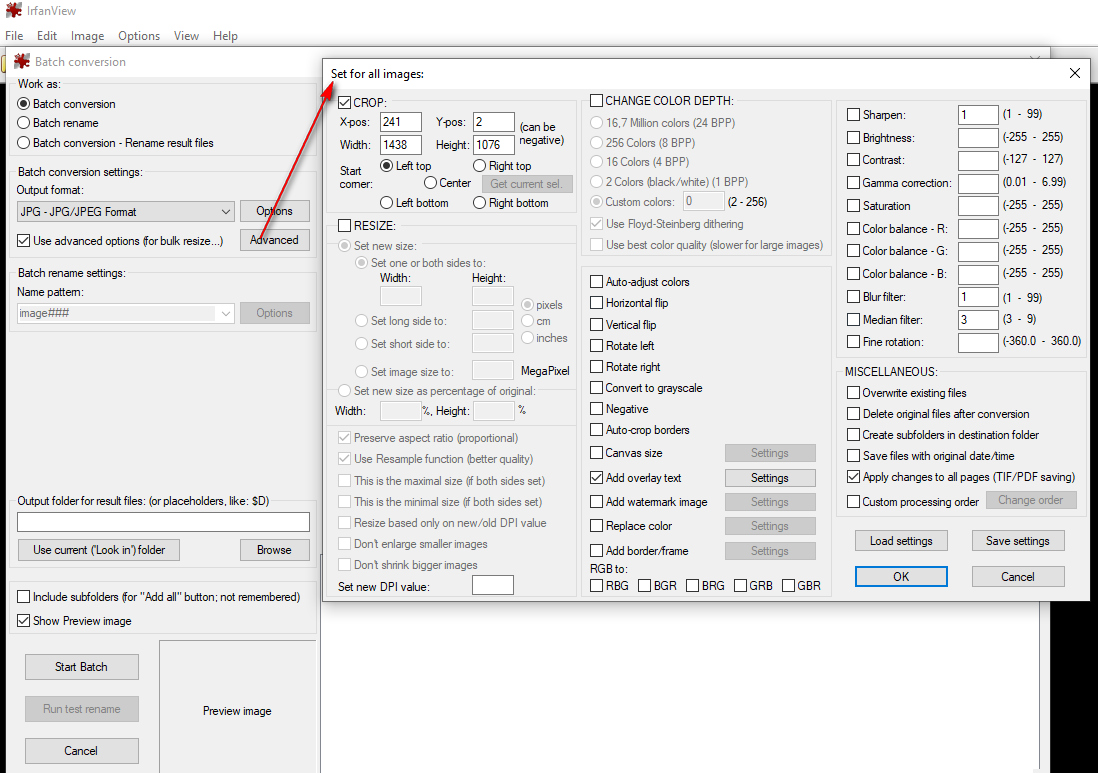Toggle Include subfolders checkbox
Image resolution: width=1098 pixels, height=773 pixels.
click(x=24, y=597)
